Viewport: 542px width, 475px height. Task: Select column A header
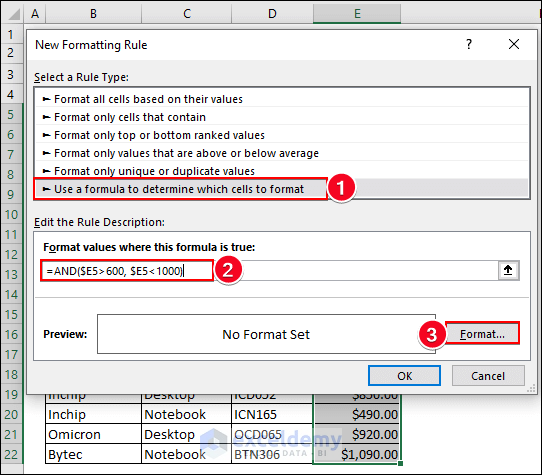pyautogui.click(x=35, y=14)
